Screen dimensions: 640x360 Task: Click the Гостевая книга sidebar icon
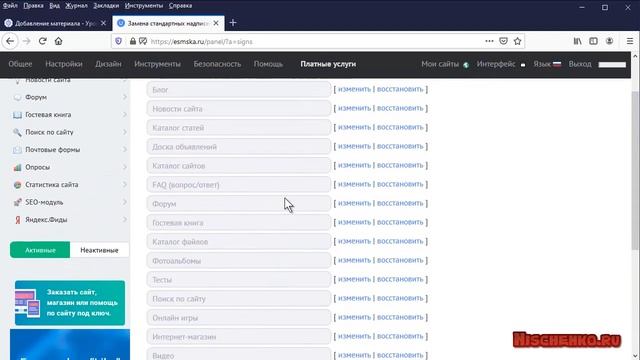pyautogui.click(x=17, y=115)
